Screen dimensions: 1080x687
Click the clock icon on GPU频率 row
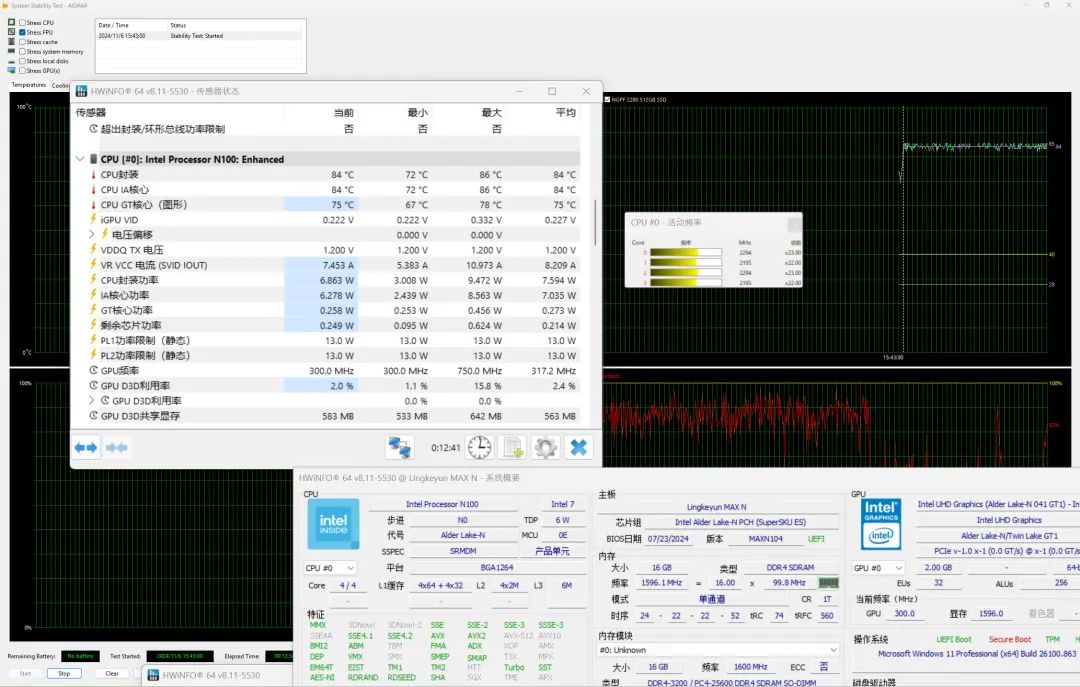coord(94,371)
